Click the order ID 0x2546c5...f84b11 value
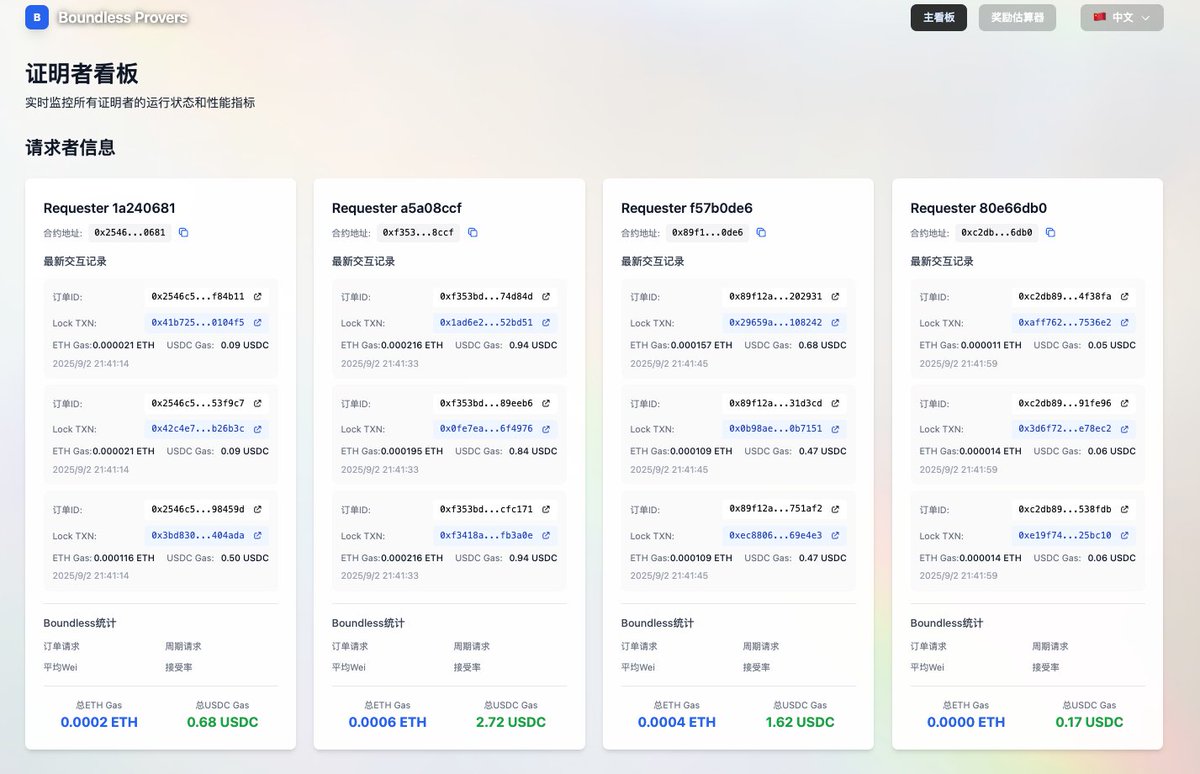Viewport: 1200px width, 774px height. click(x=198, y=297)
